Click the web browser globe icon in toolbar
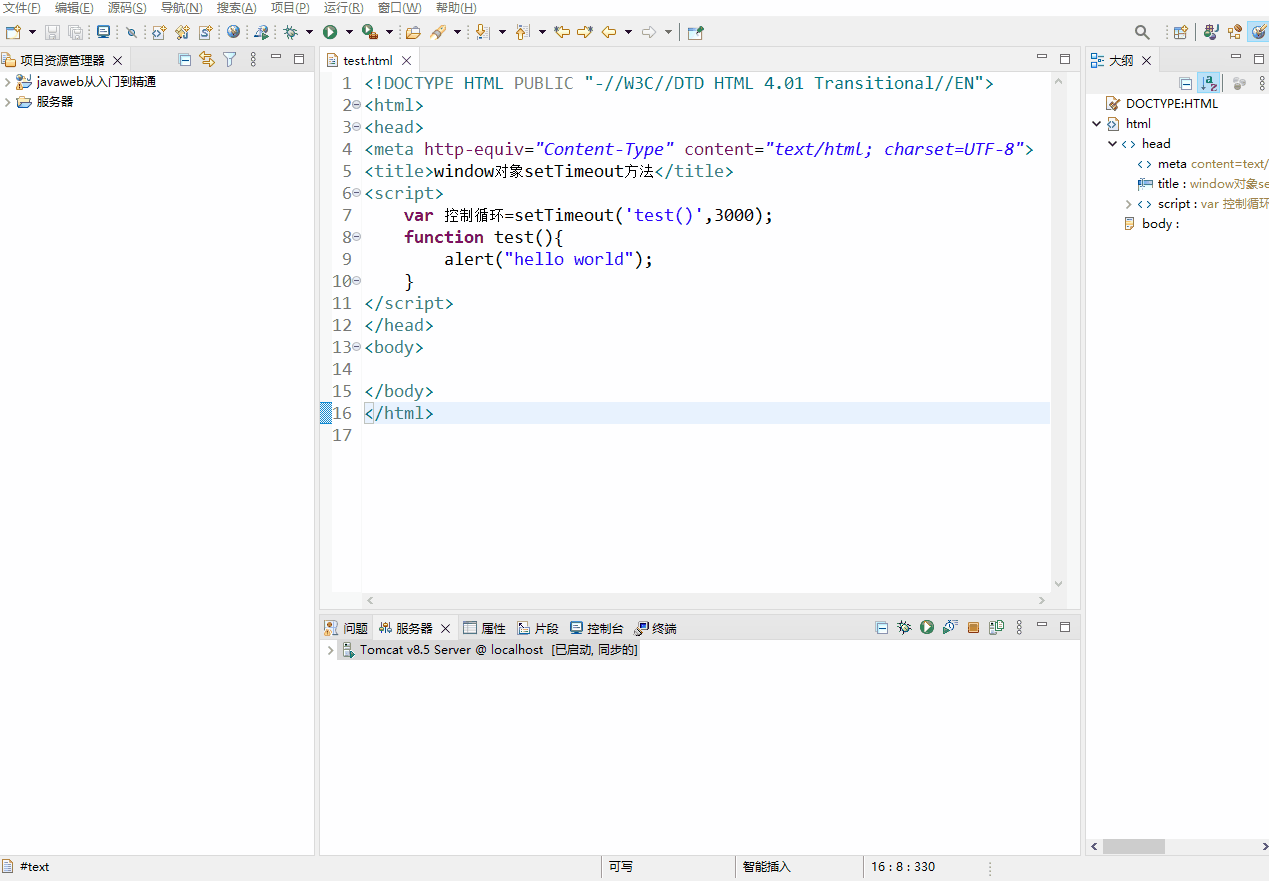The image size is (1269, 881). [x=233, y=32]
